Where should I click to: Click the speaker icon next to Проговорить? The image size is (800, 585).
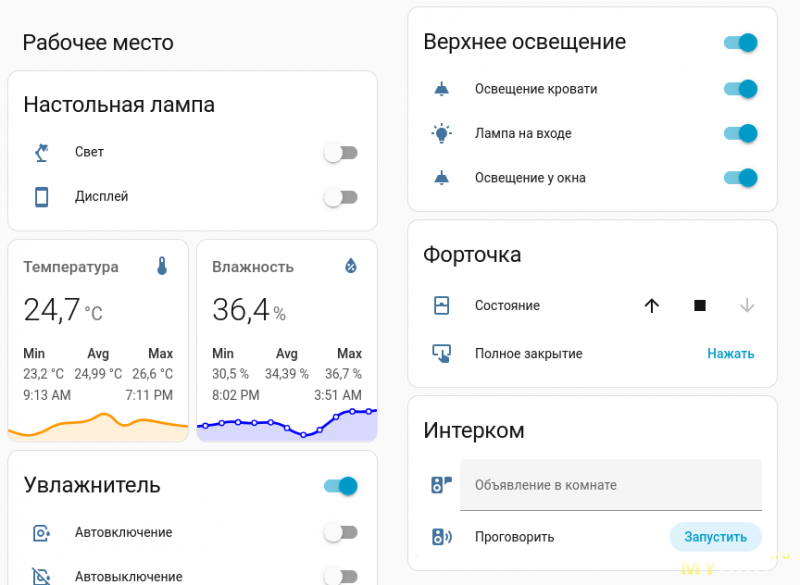click(441, 537)
